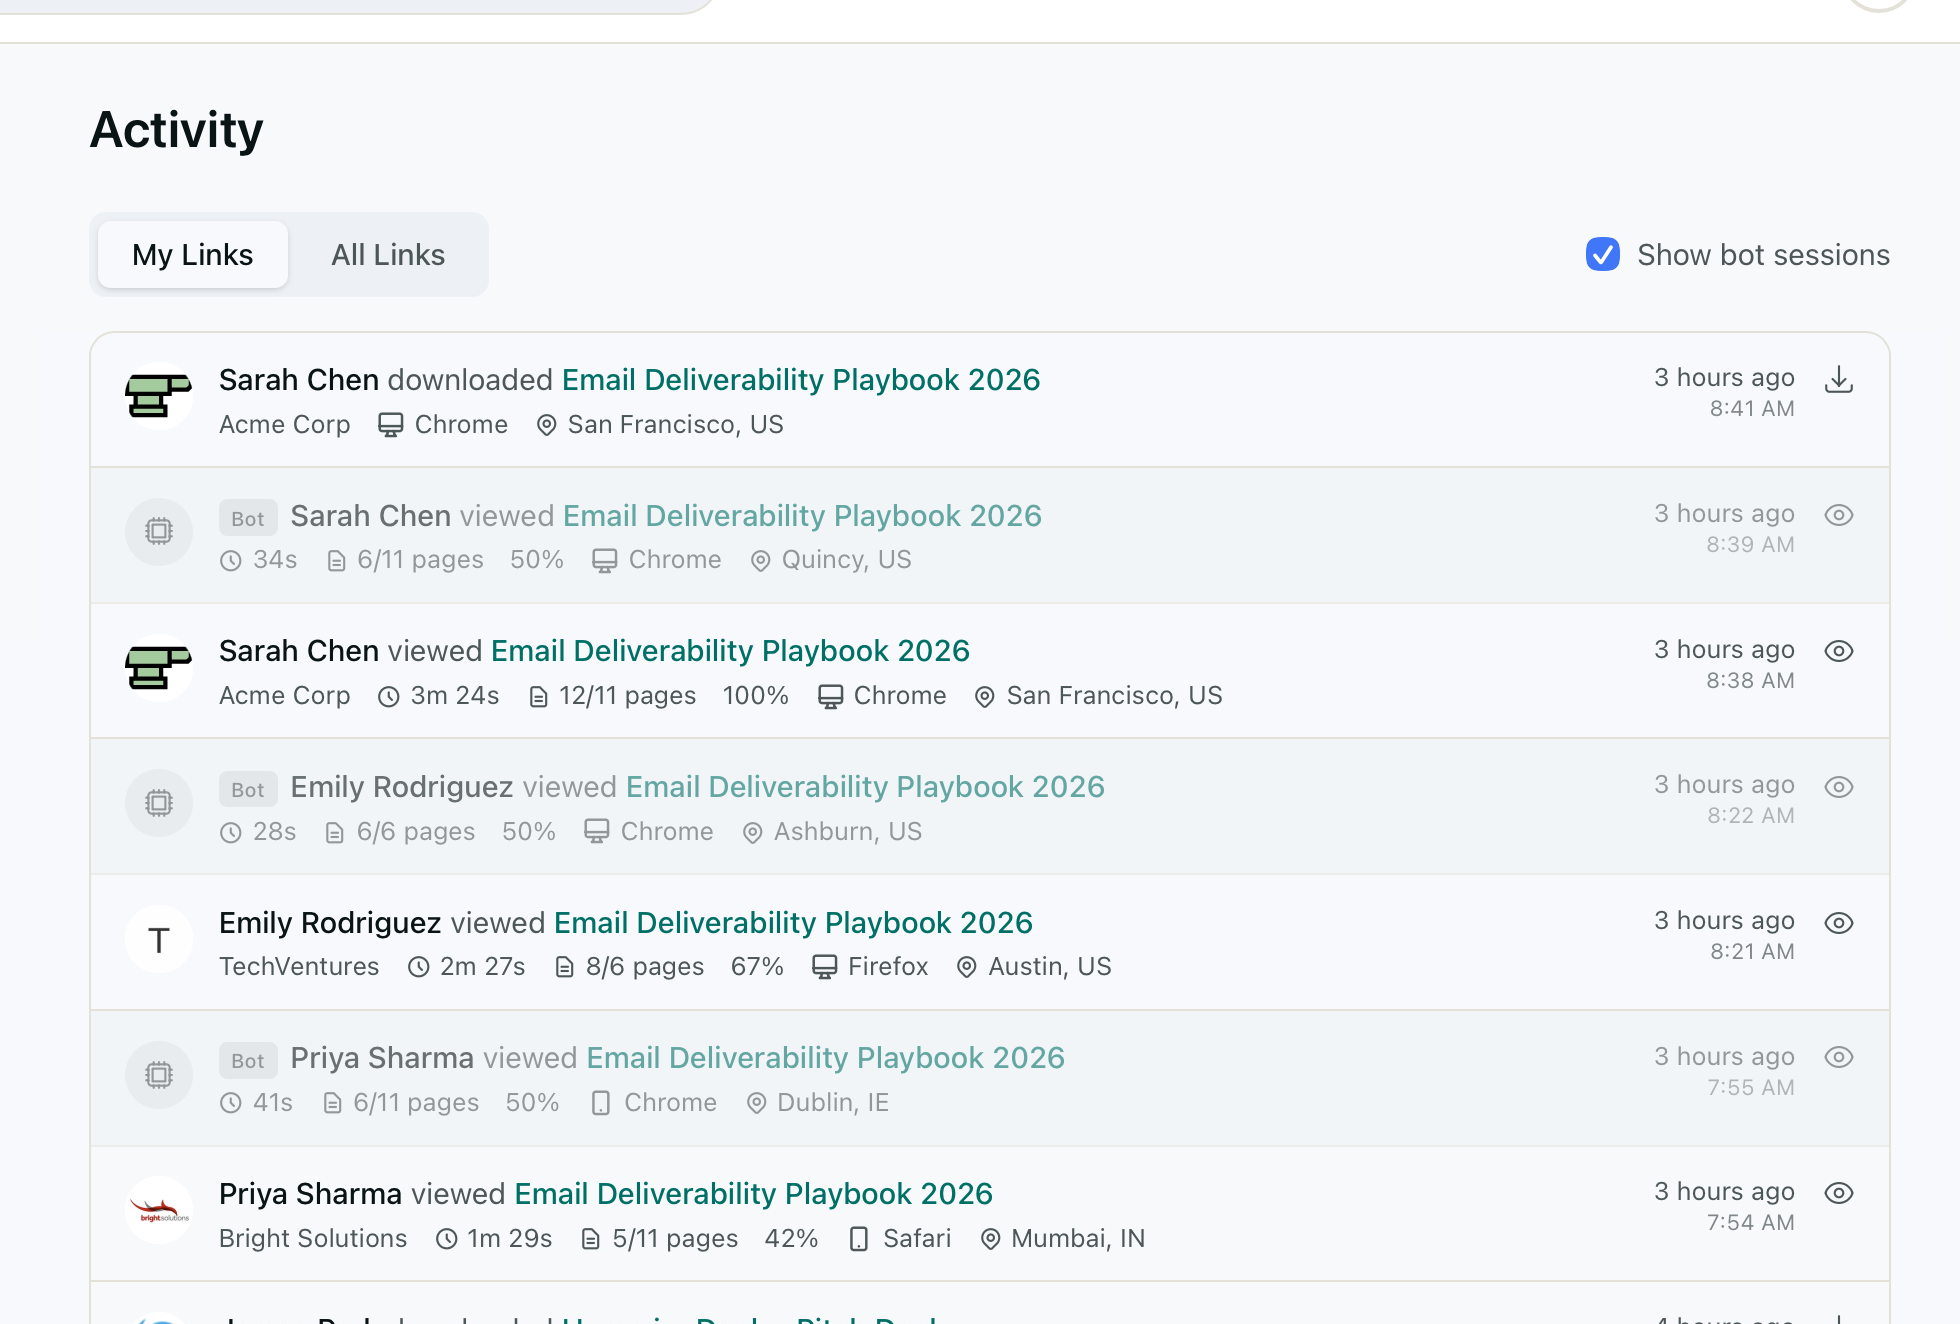This screenshot has height=1324, width=1960.
Task: Click the location pin icon showing Mumbai, IN
Action: click(992, 1239)
